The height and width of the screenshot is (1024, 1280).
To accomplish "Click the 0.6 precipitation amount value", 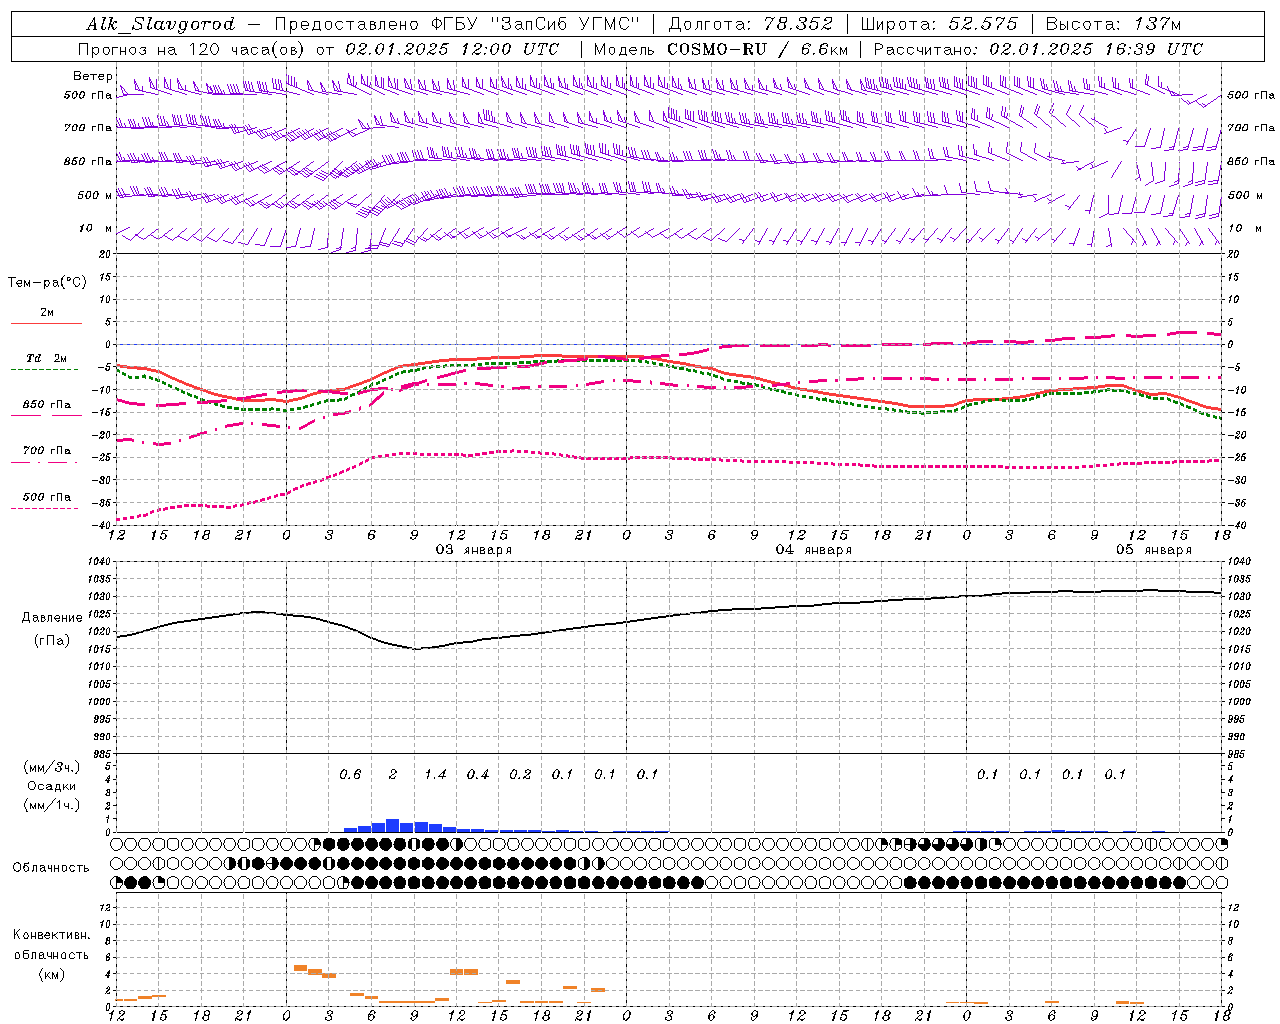I will tap(350, 775).
